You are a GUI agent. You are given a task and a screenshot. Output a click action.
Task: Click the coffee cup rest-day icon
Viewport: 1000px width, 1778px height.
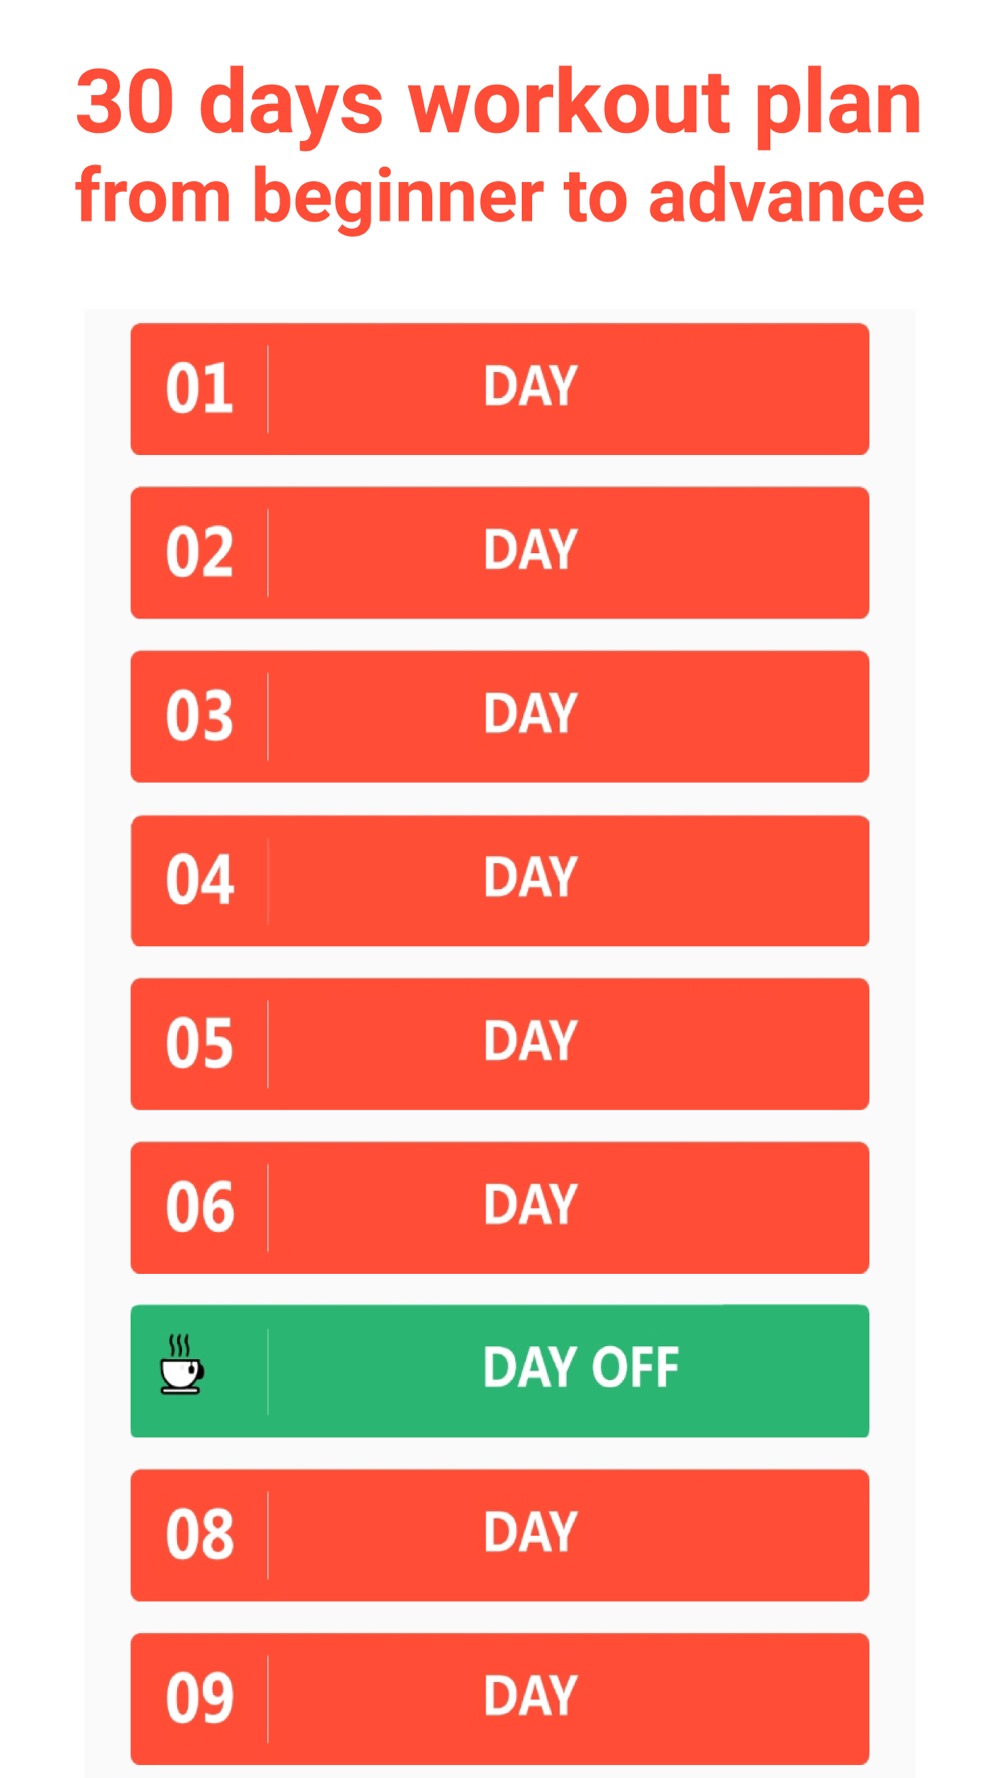click(x=182, y=1364)
